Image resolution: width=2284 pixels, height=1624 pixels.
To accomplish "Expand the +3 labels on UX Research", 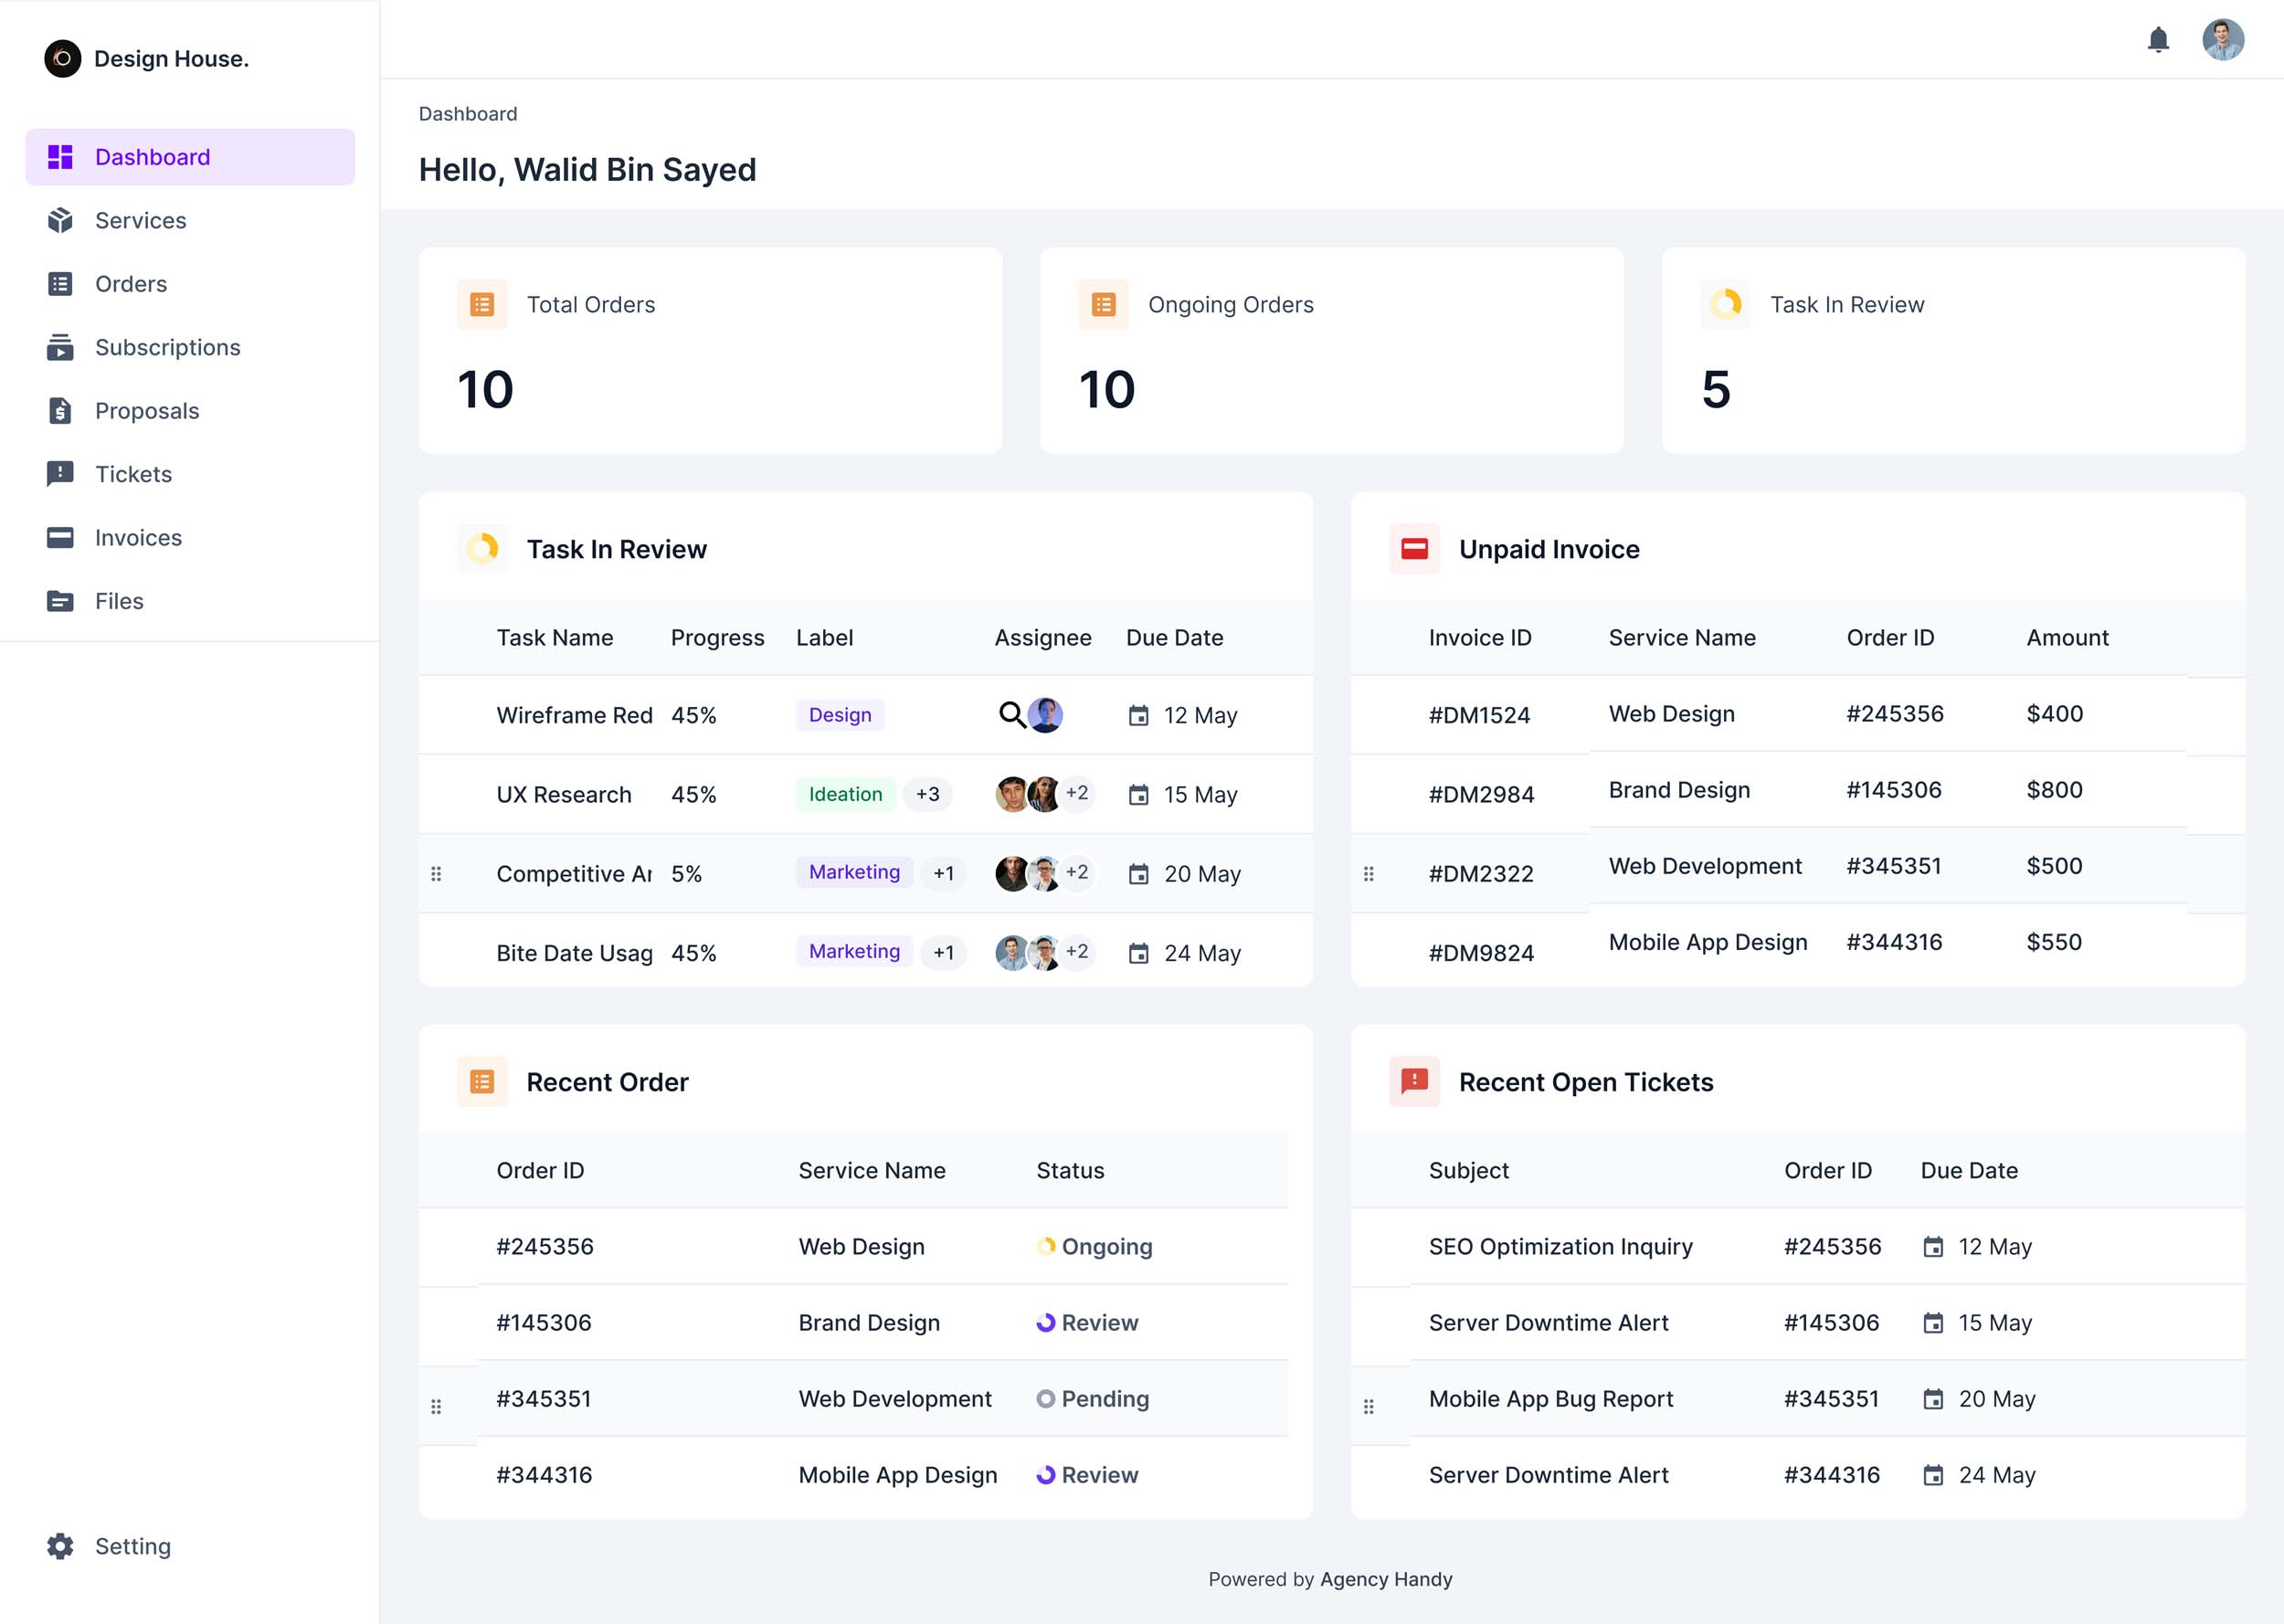I will click(927, 794).
